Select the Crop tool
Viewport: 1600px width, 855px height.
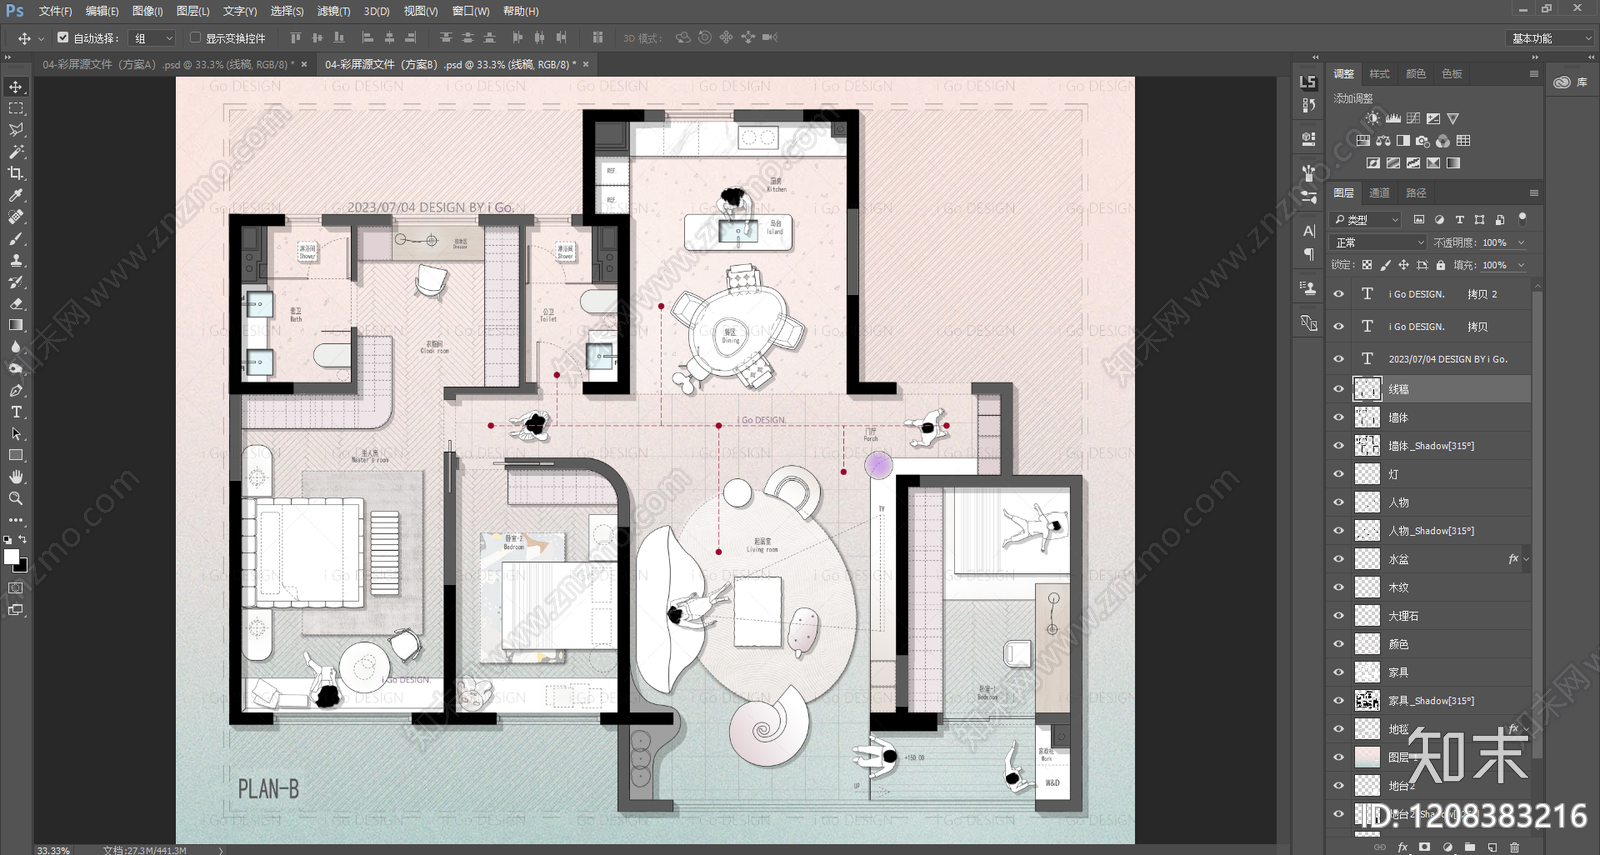click(x=16, y=173)
